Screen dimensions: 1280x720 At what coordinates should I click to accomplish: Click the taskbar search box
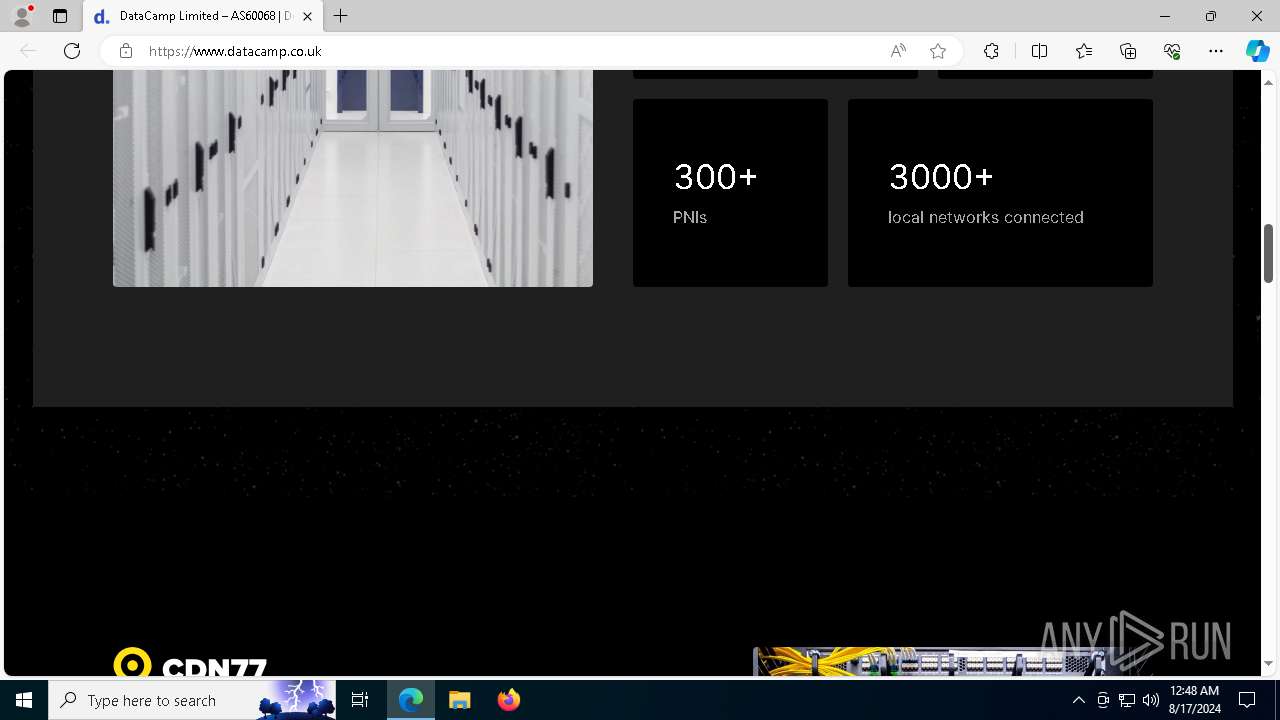193,700
